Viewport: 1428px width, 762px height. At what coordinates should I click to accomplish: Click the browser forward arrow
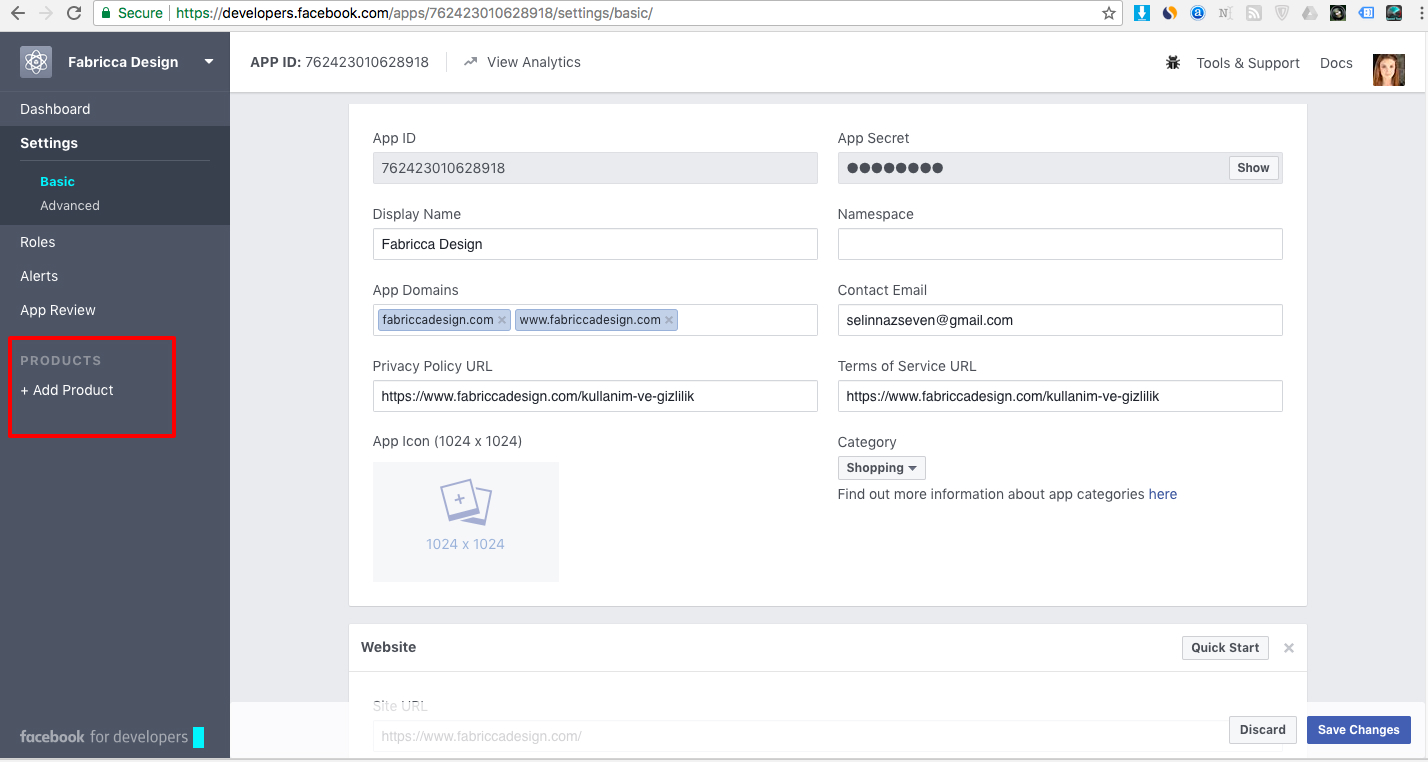45,13
